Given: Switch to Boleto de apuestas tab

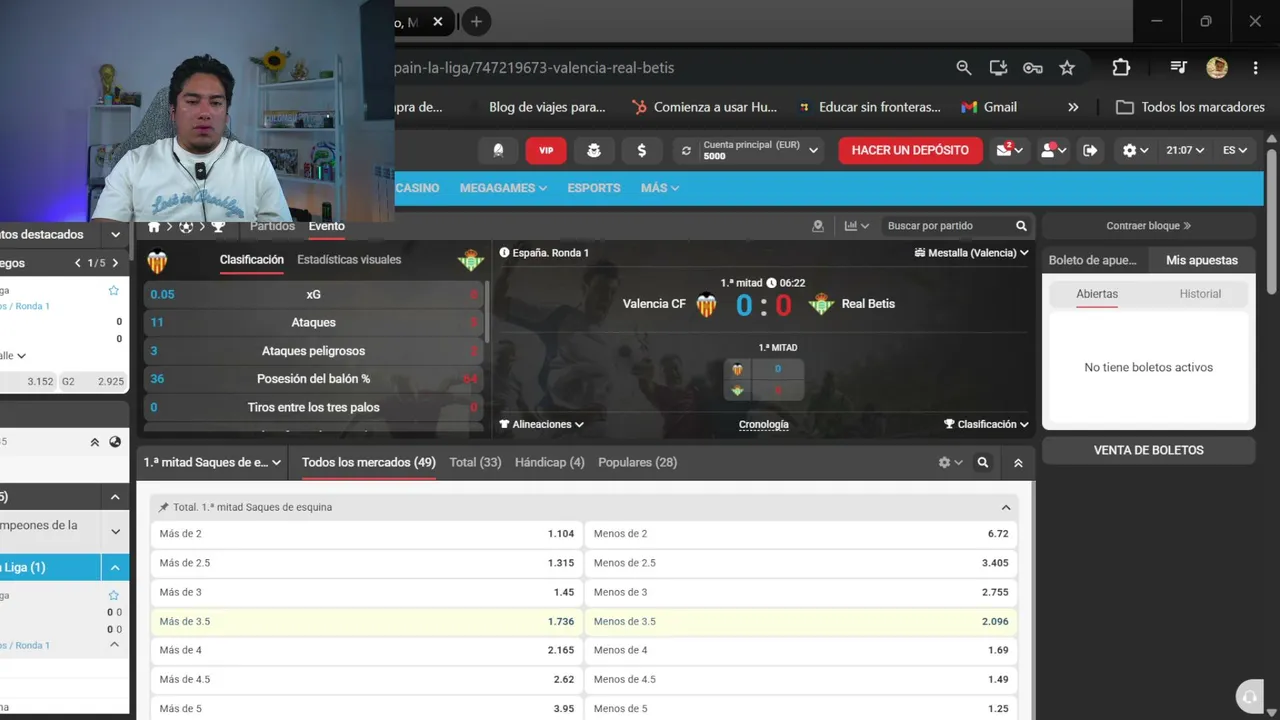Looking at the screenshot, I should tap(1093, 260).
